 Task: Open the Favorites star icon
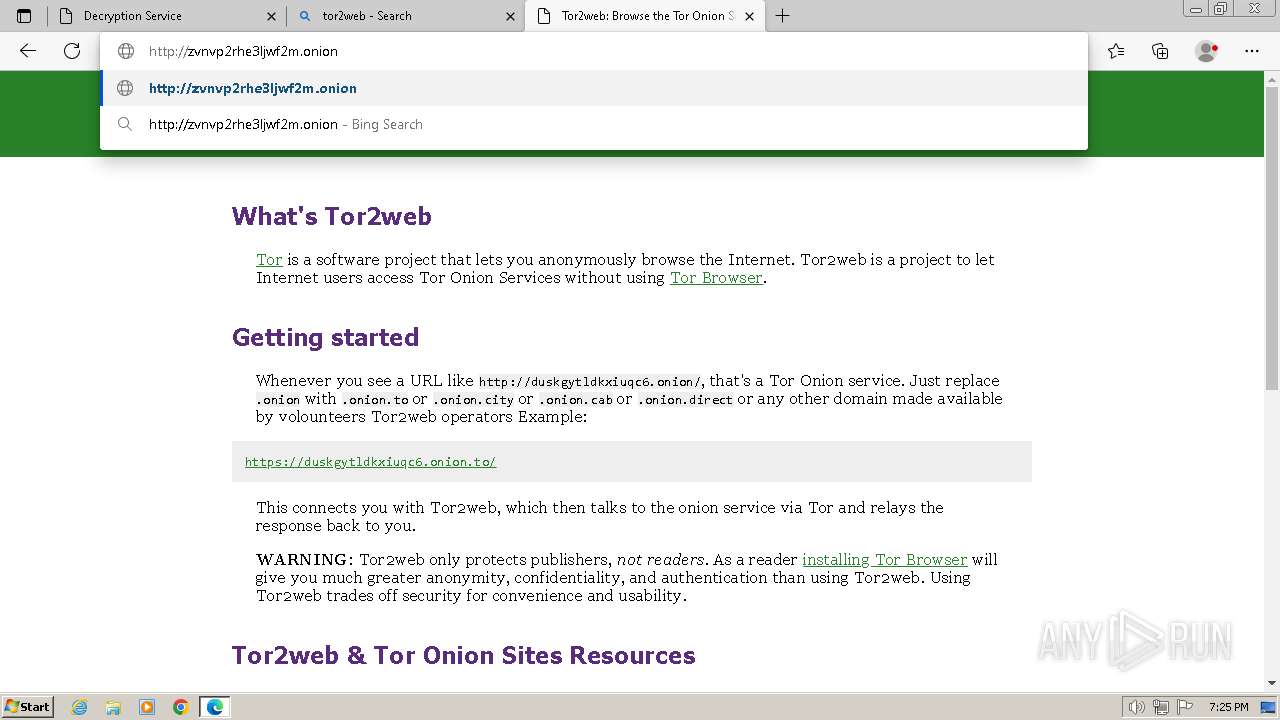[1116, 51]
